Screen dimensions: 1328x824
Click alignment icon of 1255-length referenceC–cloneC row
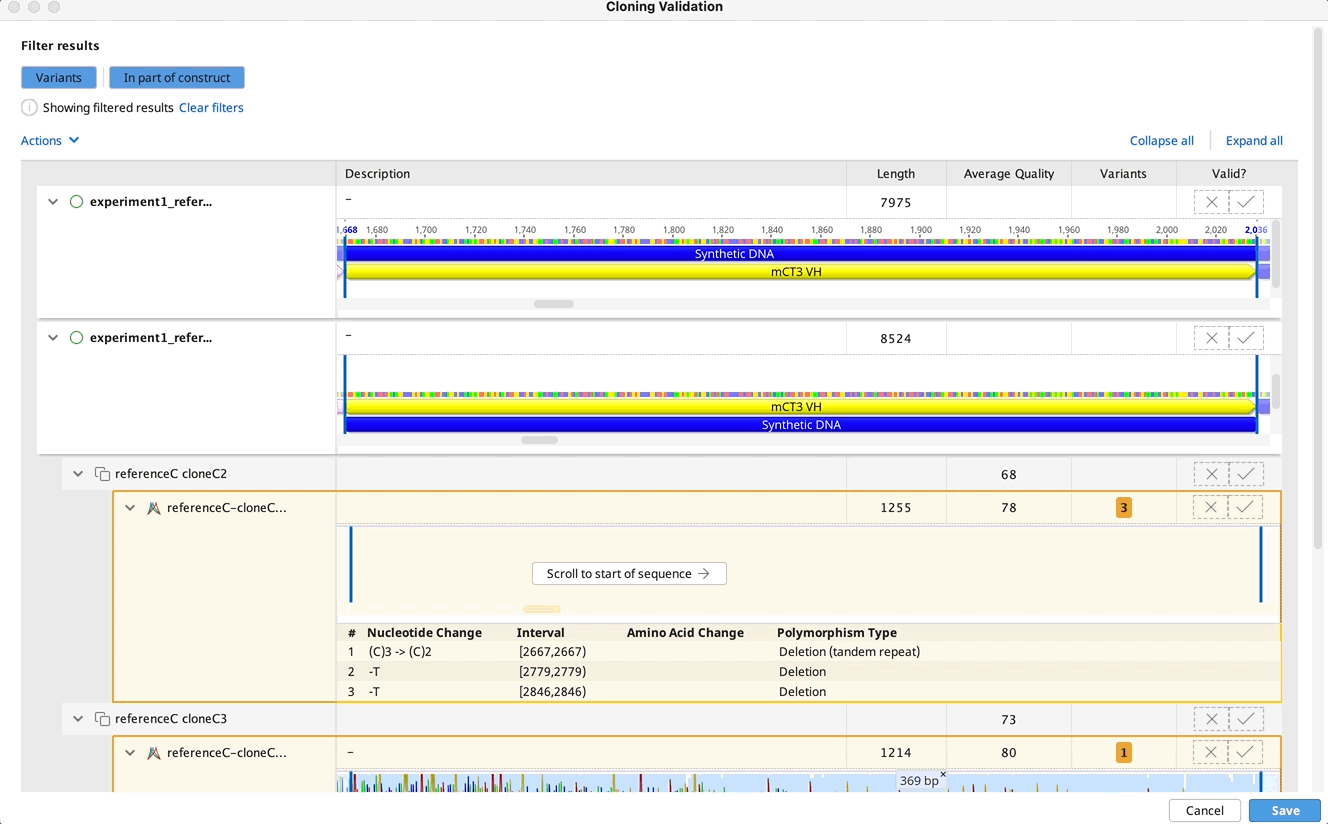(x=154, y=508)
